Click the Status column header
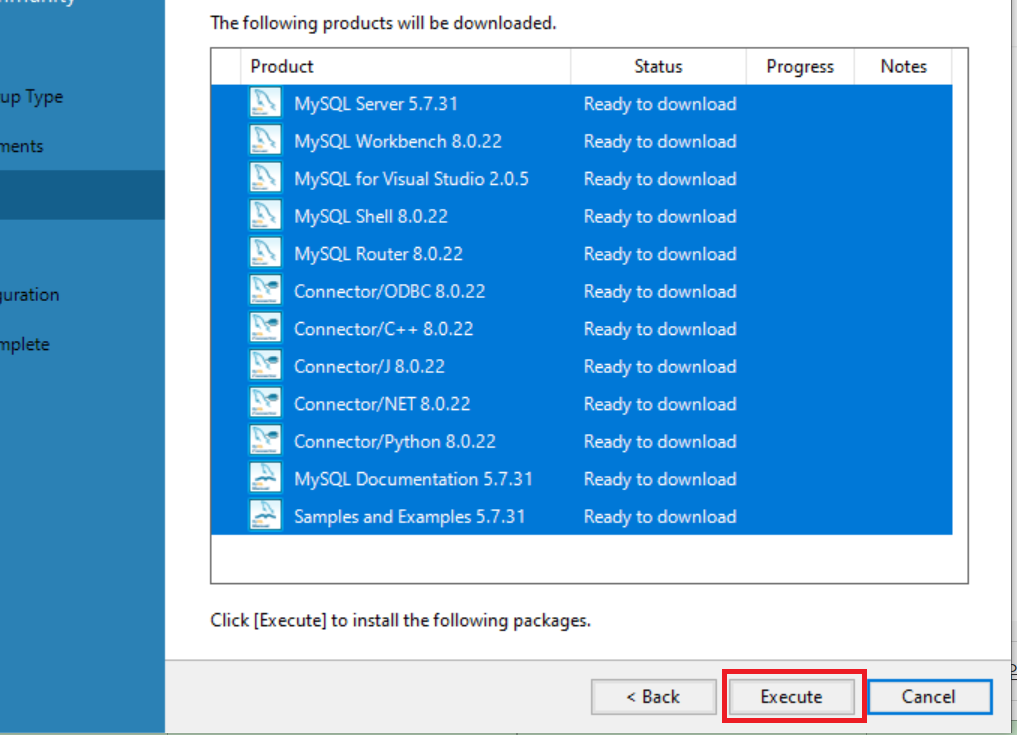Image resolution: width=1017 pixels, height=735 pixels. coord(658,66)
